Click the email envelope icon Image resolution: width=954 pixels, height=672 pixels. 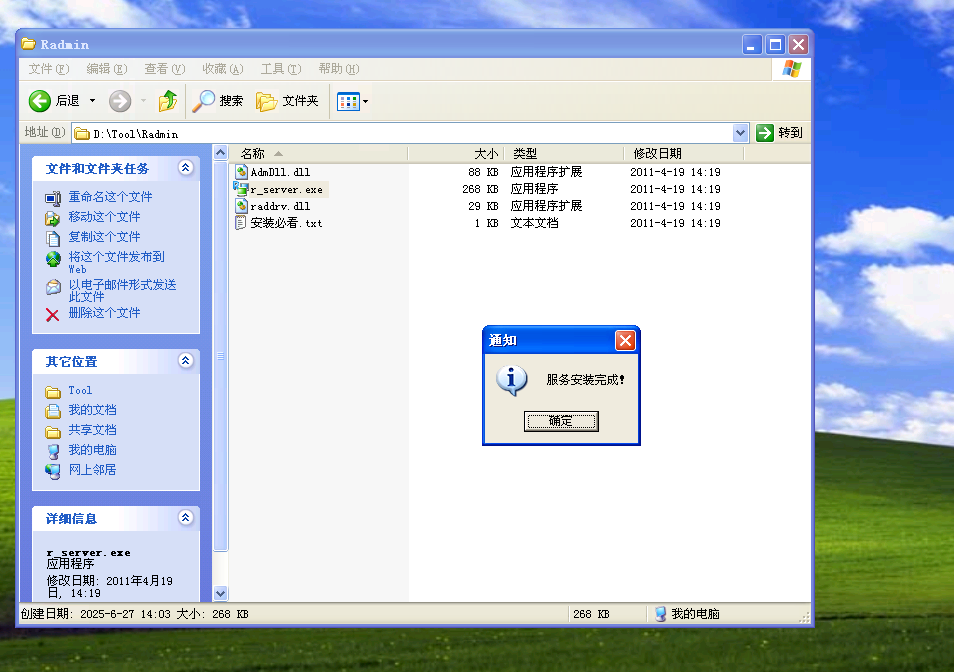(x=53, y=286)
